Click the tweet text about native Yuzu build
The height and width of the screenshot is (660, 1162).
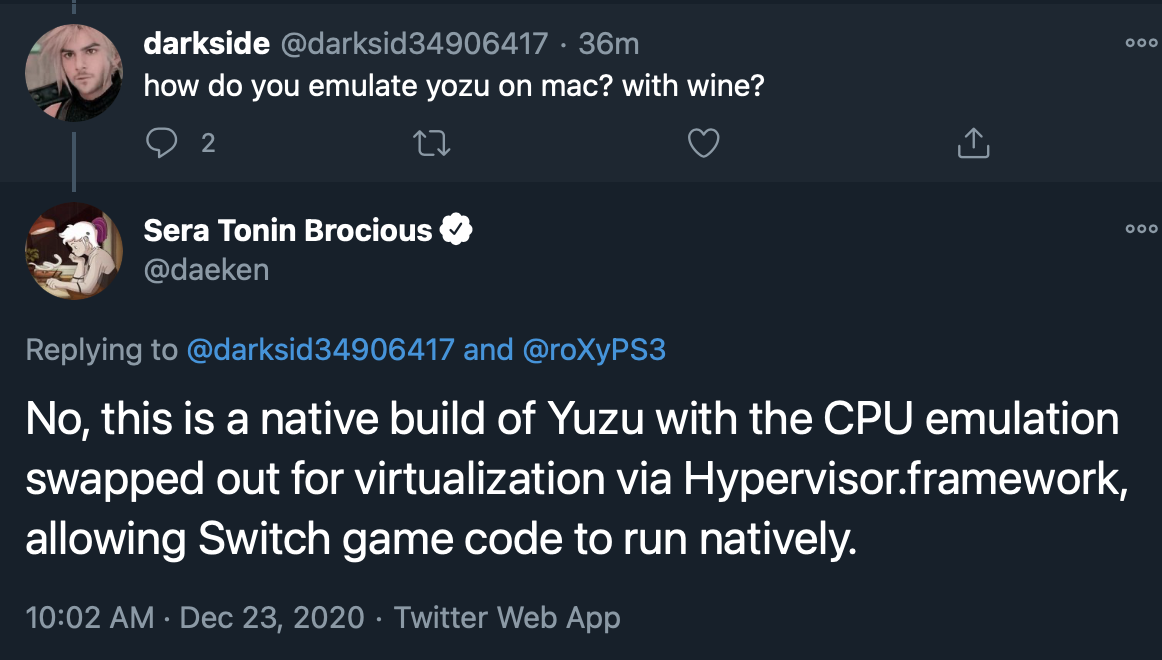pyautogui.click(x=577, y=478)
